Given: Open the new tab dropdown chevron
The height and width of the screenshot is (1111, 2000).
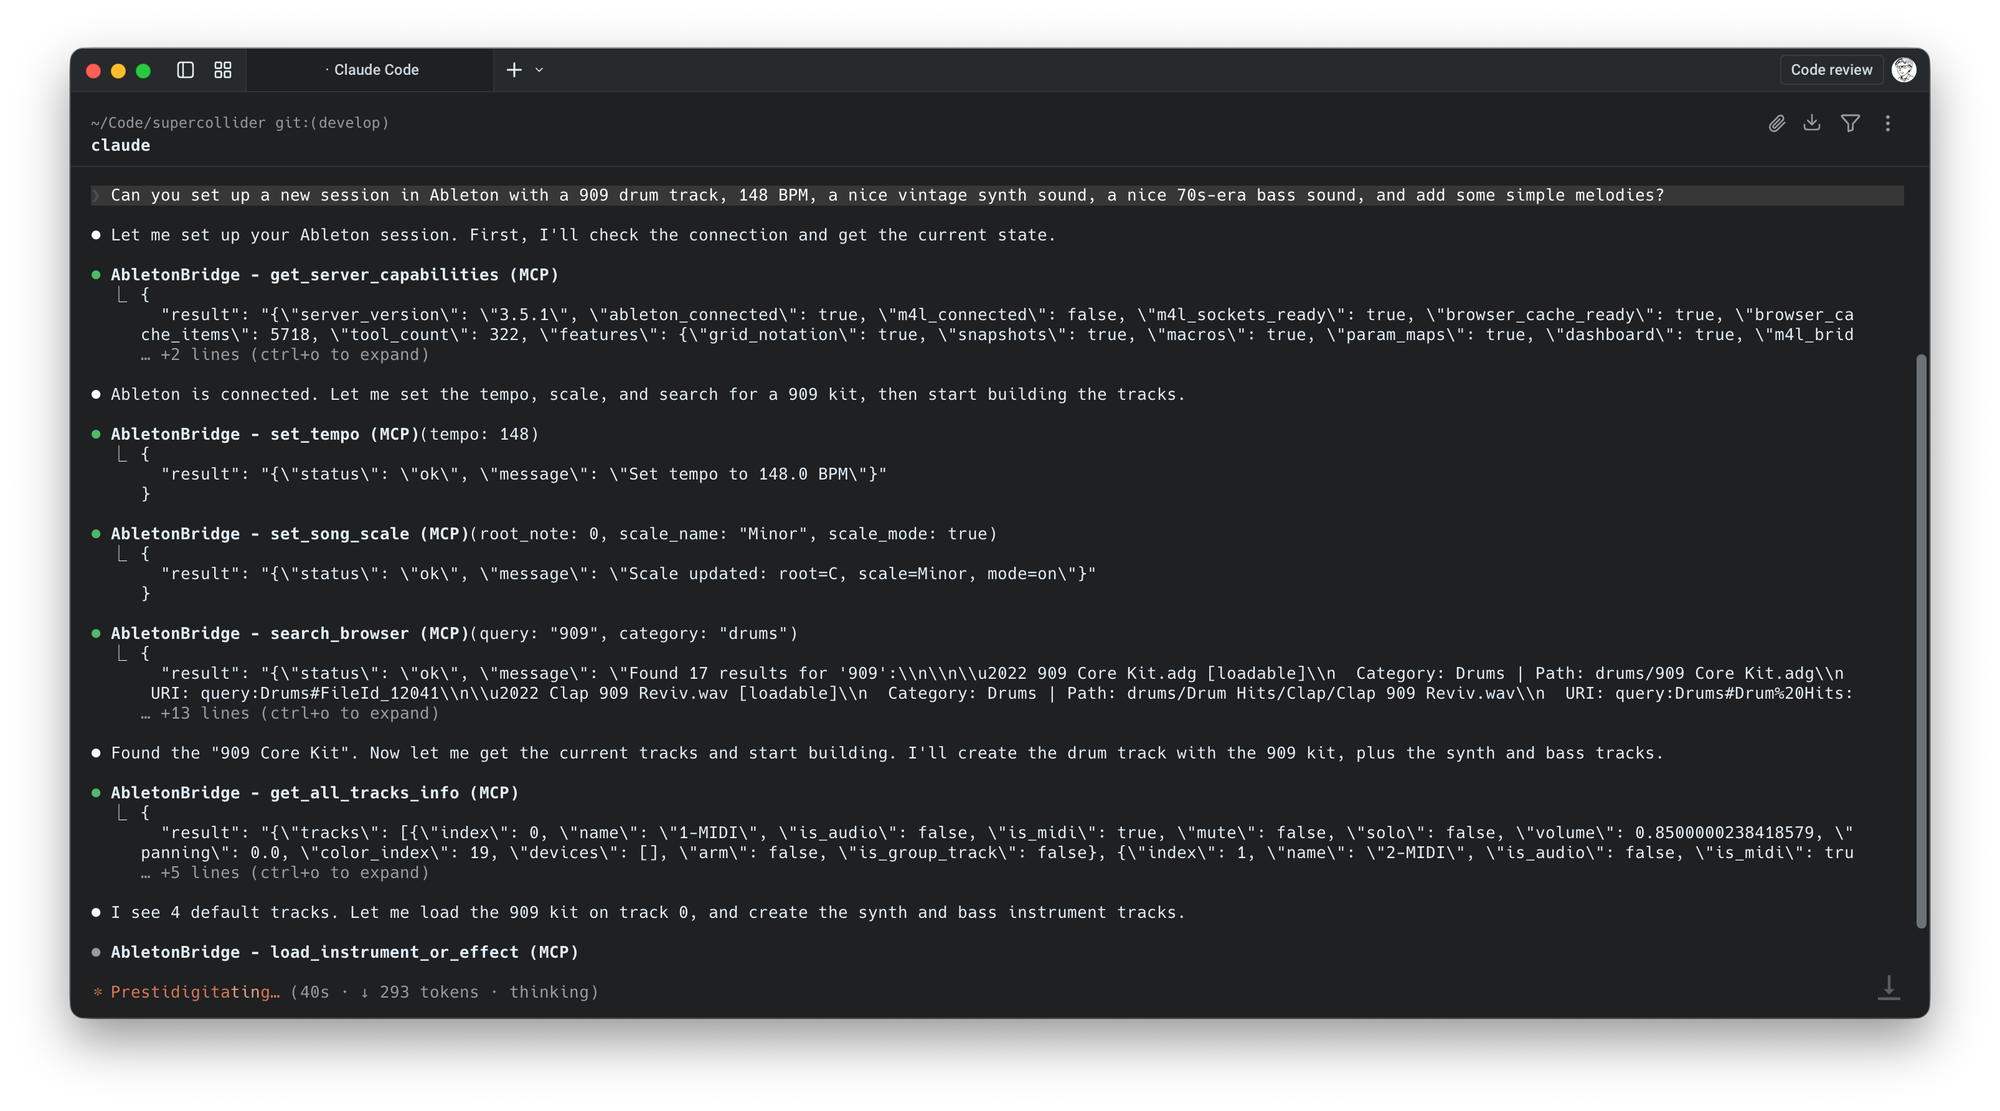Looking at the screenshot, I should tap(540, 70).
